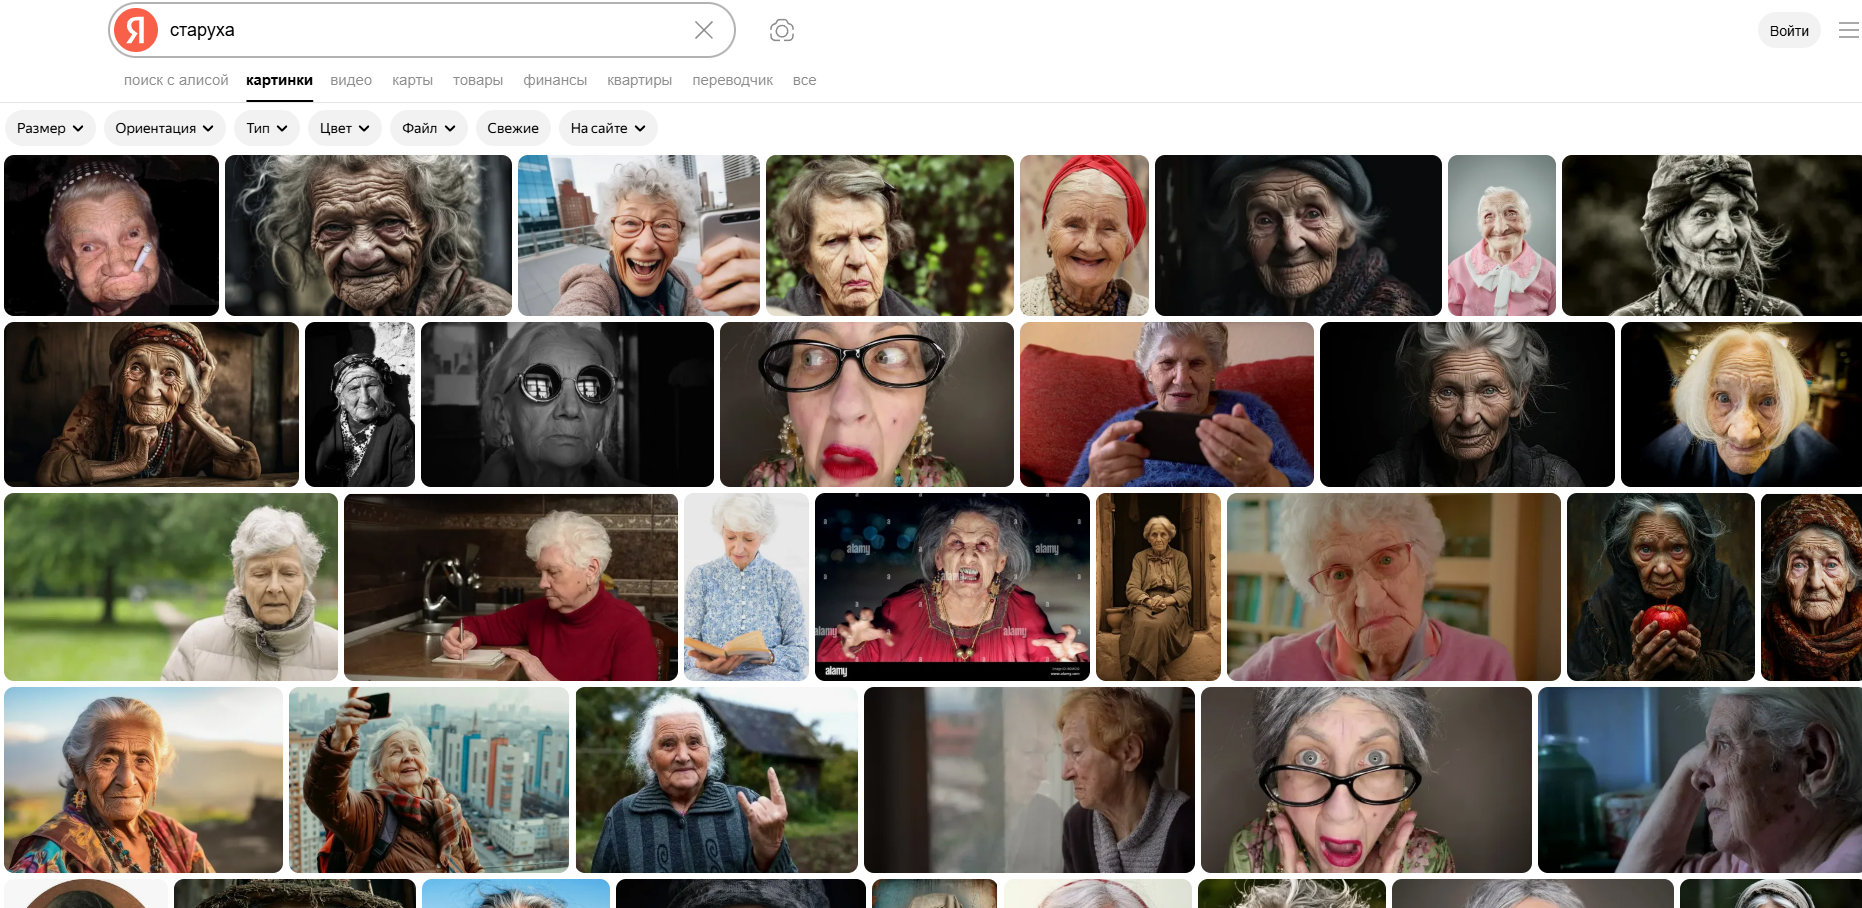Expand the Размер dropdown filter

50,128
